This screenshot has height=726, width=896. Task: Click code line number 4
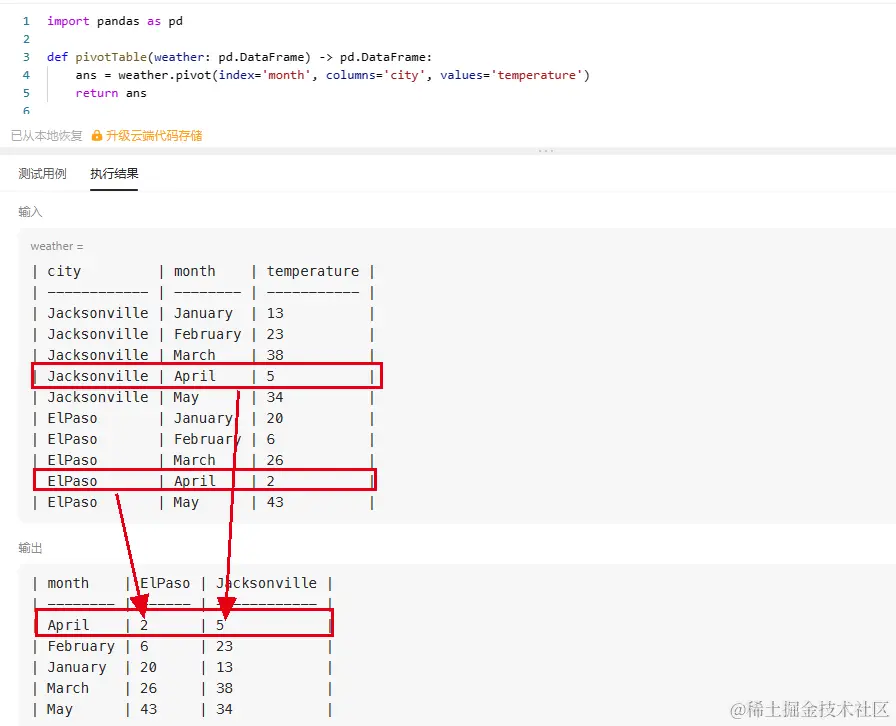[26, 75]
